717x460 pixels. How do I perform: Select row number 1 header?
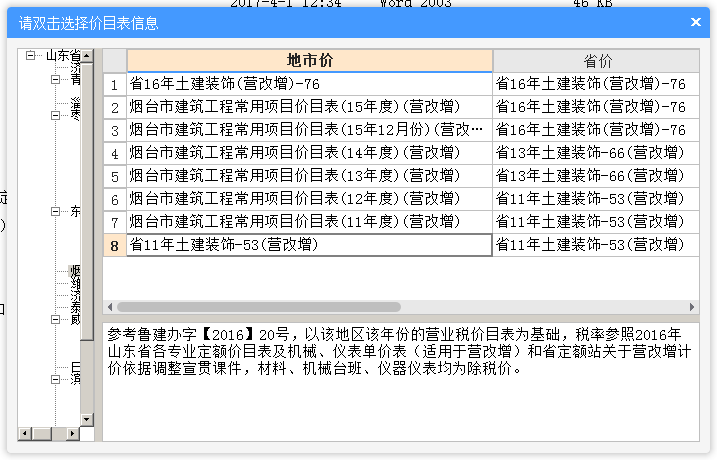(x=115, y=84)
